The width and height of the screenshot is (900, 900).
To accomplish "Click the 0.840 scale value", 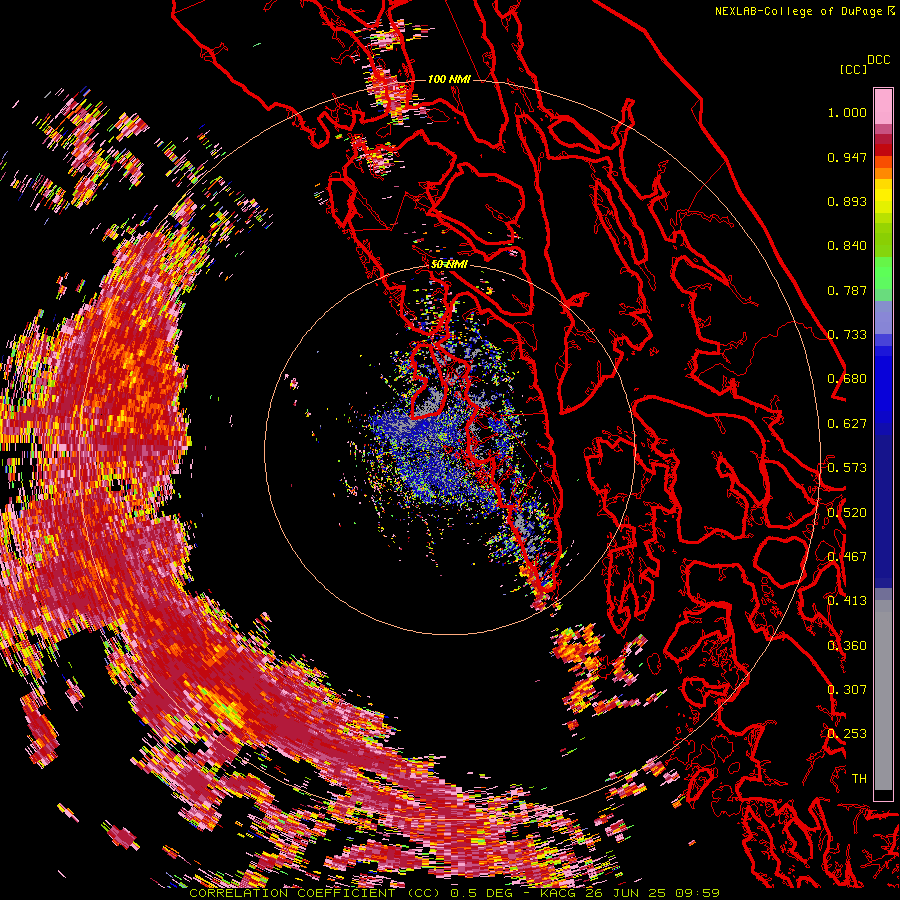I will (847, 246).
